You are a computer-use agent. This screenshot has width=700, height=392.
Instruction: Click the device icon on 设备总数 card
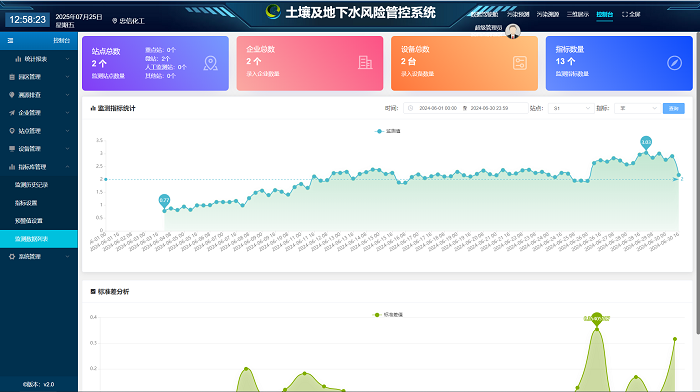(x=520, y=63)
